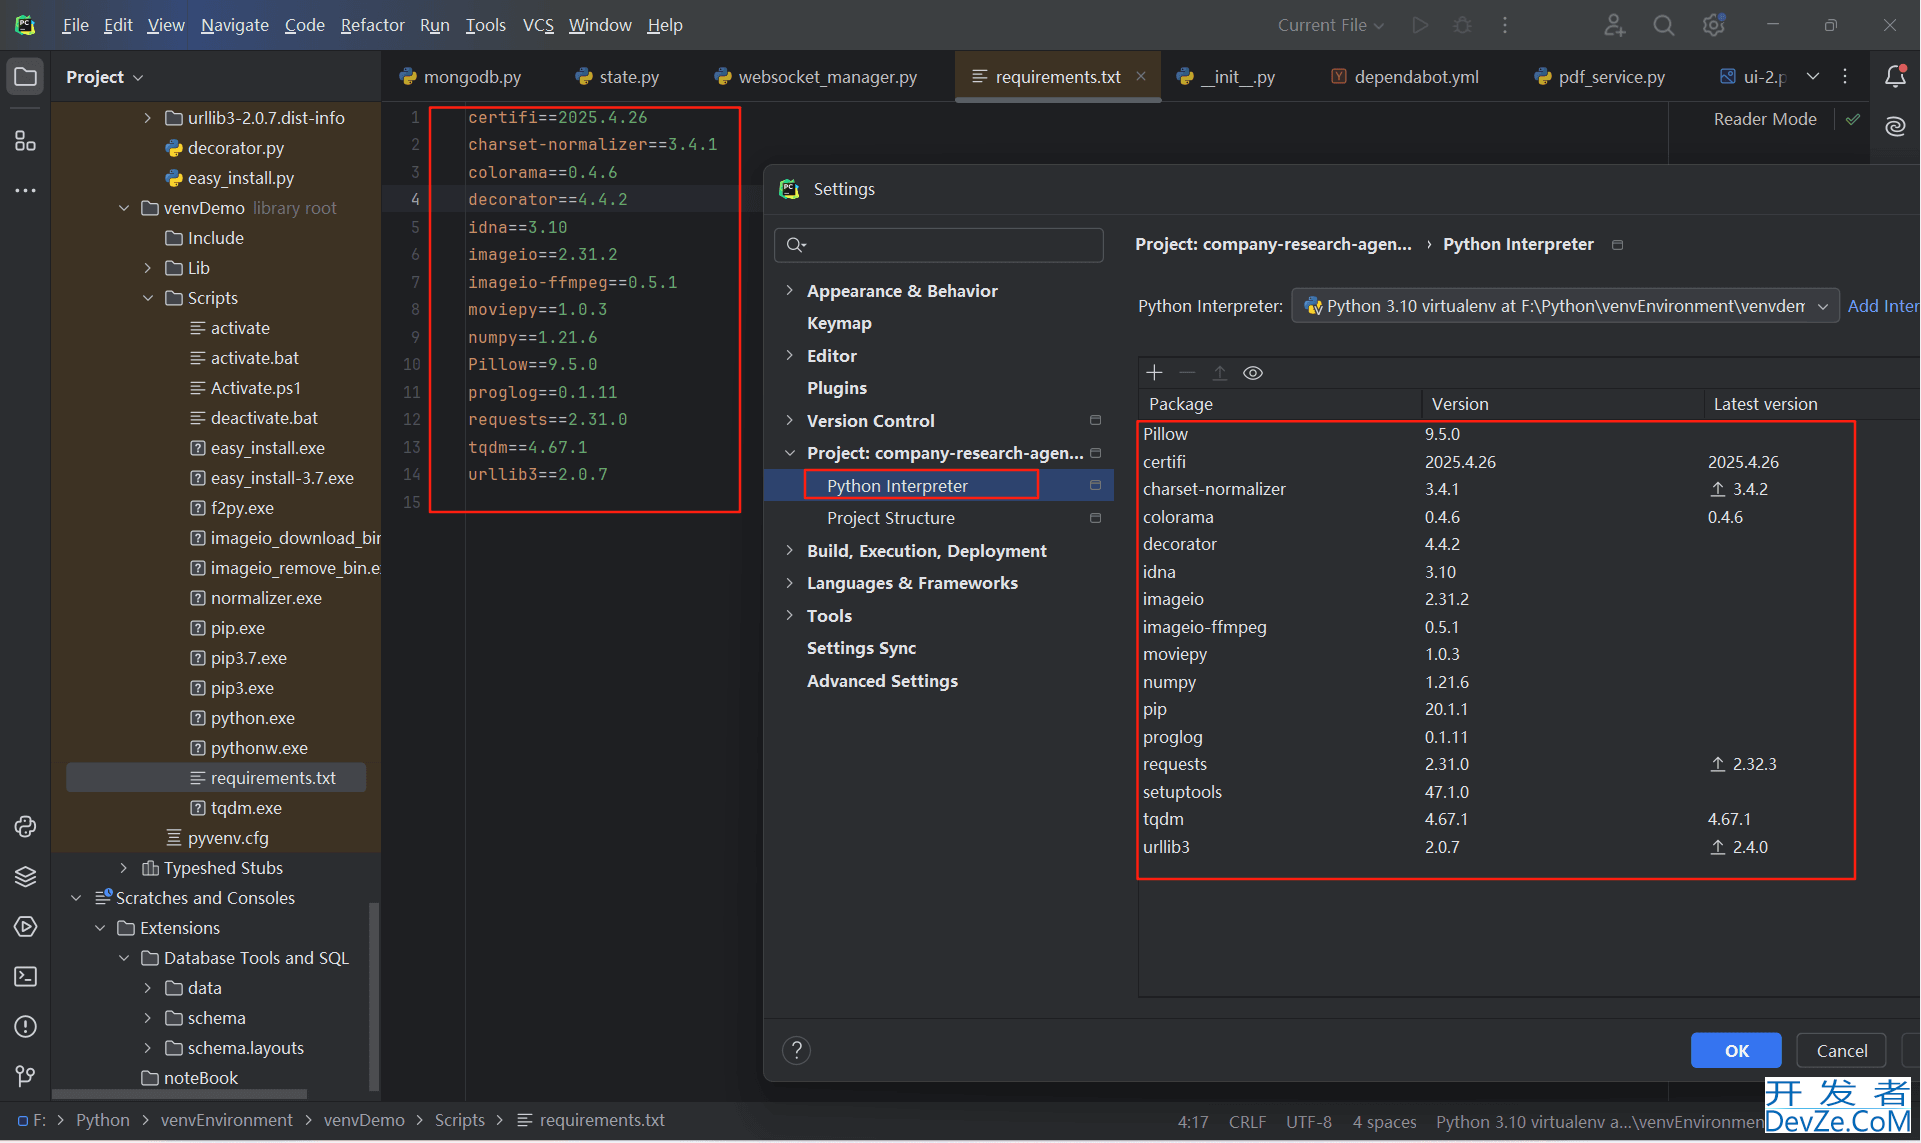Open the Navigate menu
This screenshot has width=1921, height=1143.
click(x=234, y=25)
